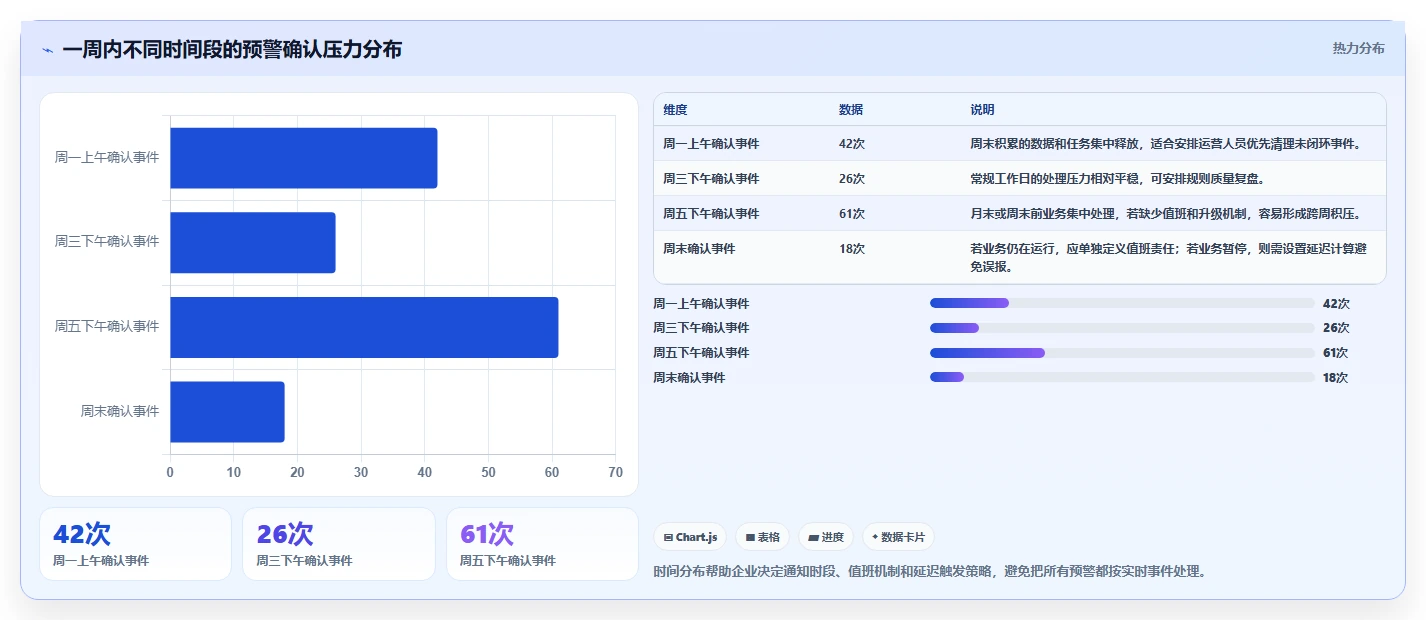Click the 热力分布 tag in header
Screen dimensions: 1426x620
point(1358,48)
